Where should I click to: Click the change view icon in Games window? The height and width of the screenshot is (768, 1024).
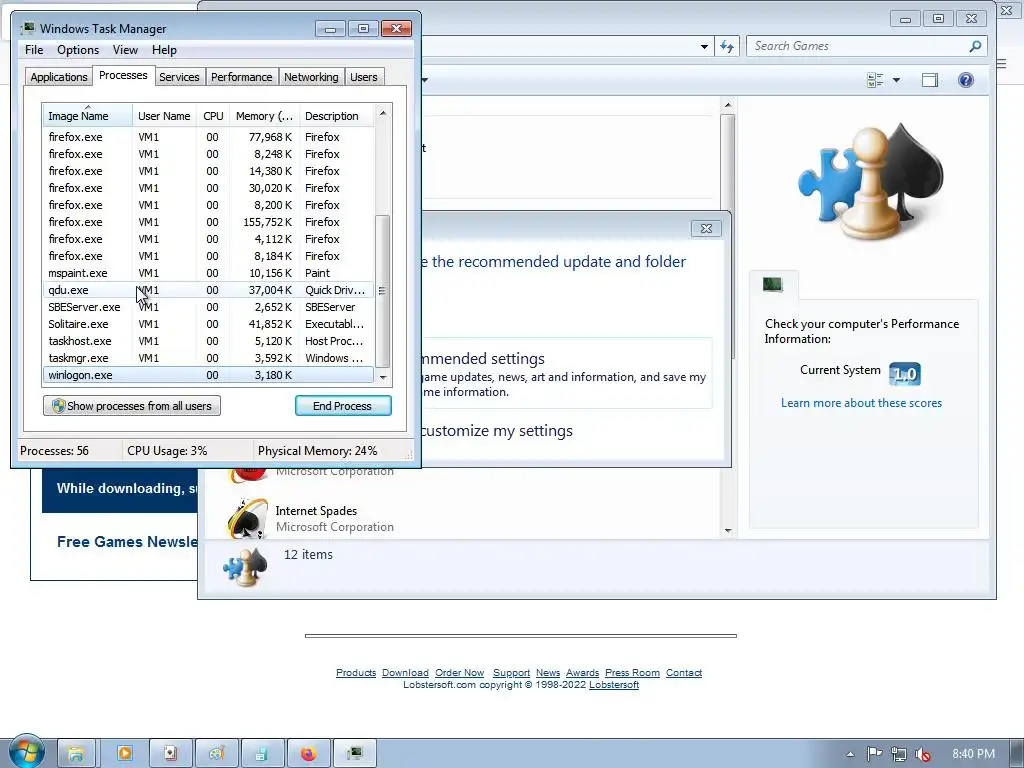tap(874, 80)
